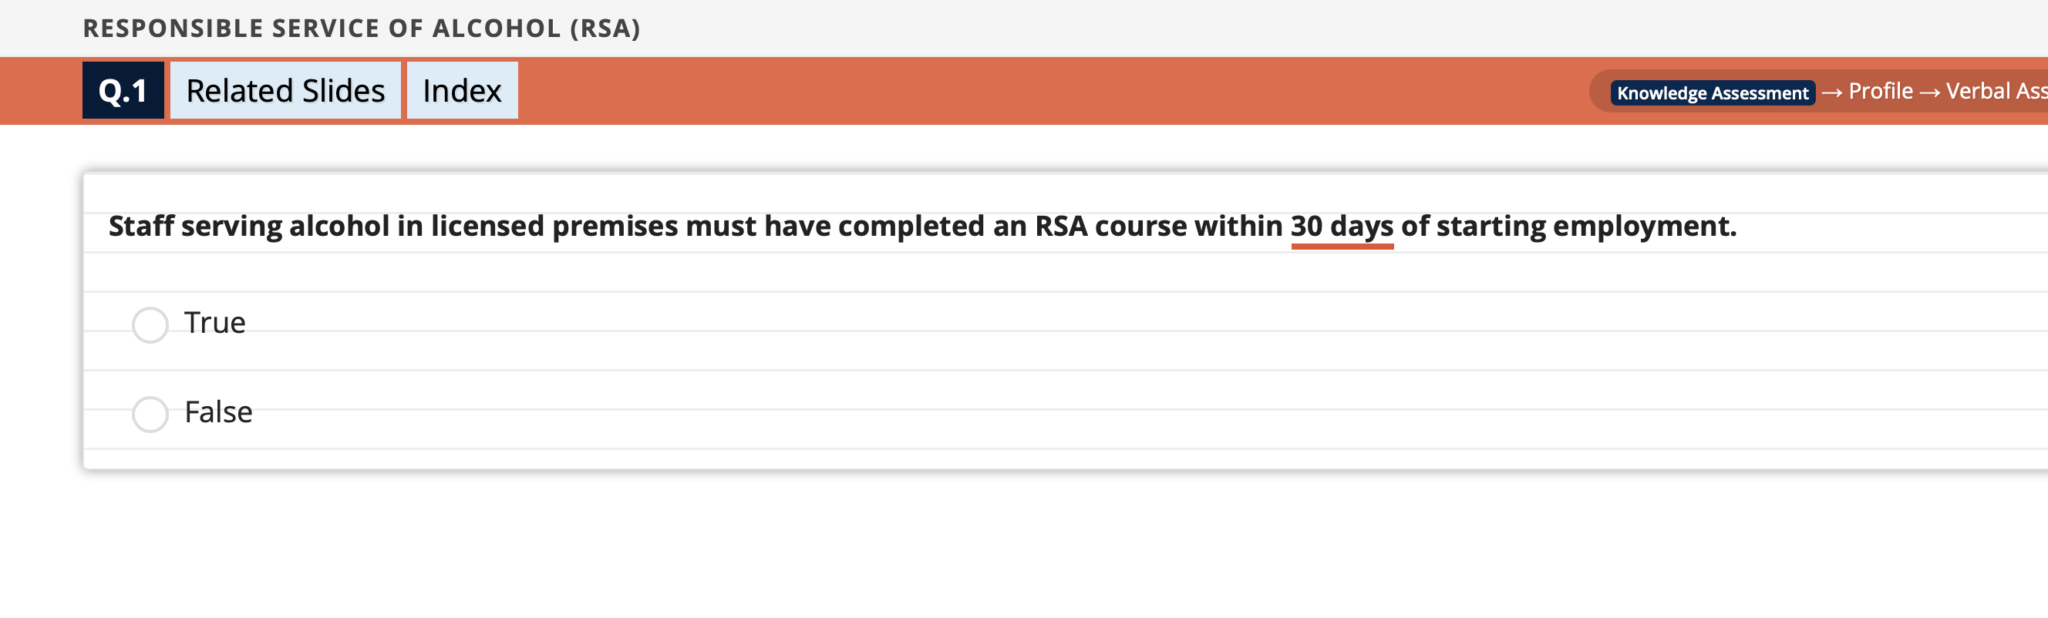This screenshot has width=2048, height=618.
Task: Click the question statement about staff serving alcohol
Action: click(700, 227)
